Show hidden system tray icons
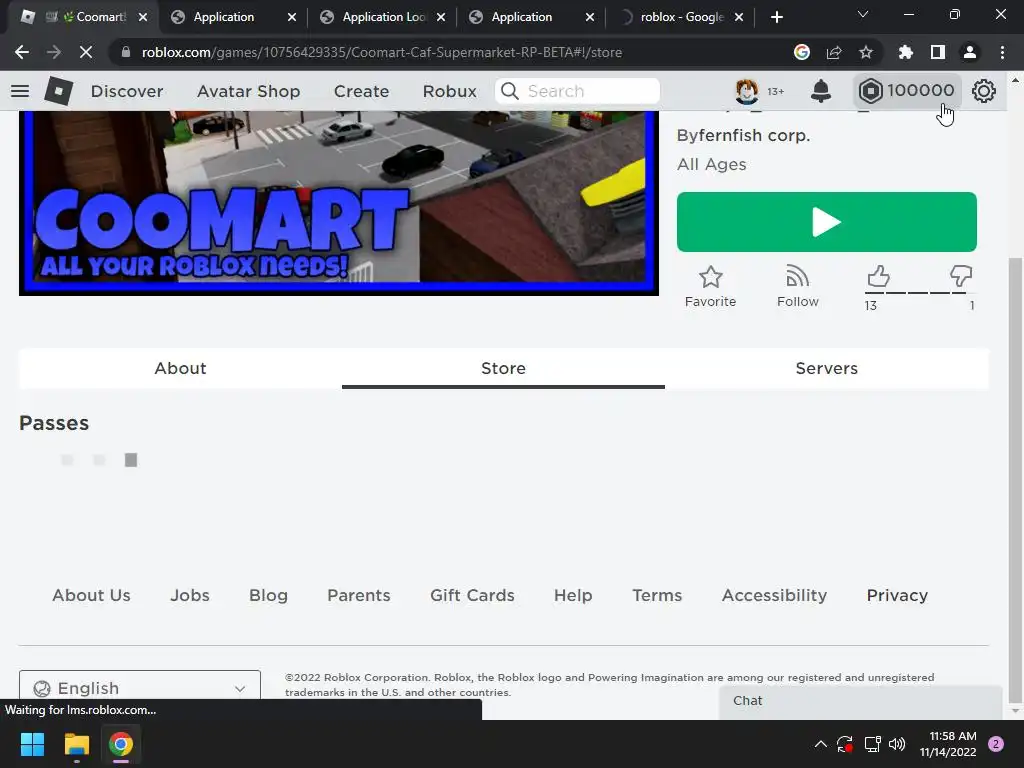The width and height of the screenshot is (1024, 768). point(821,744)
